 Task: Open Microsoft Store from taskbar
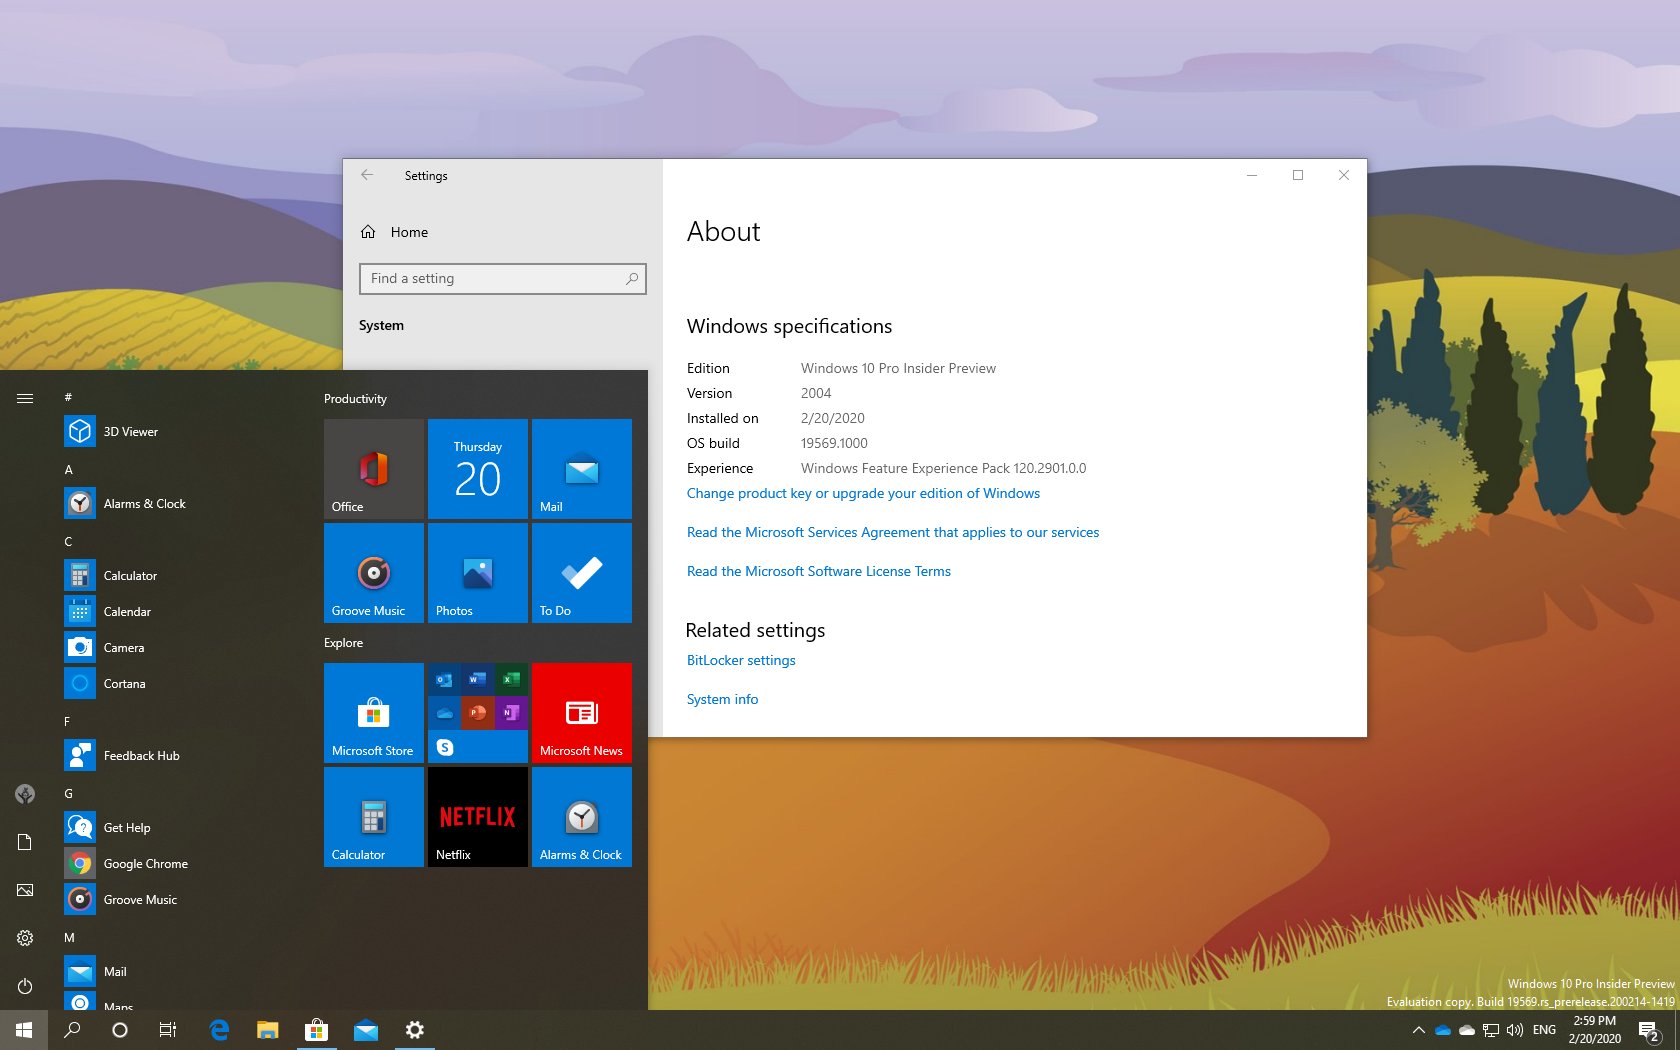pos(316,1030)
